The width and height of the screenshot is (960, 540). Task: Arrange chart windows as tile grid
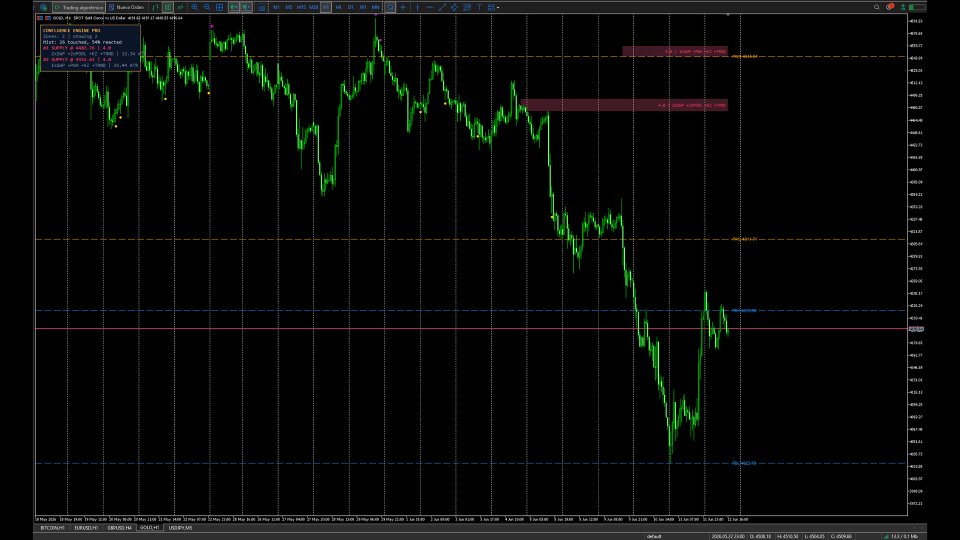220,7
